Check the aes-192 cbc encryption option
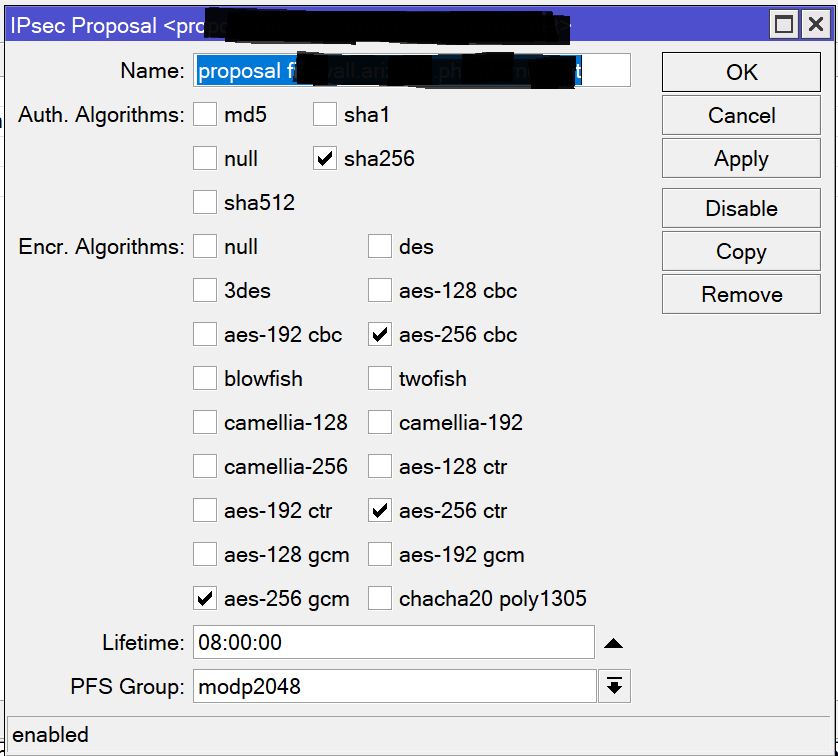The image size is (838, 756). [x=205, y=334]
